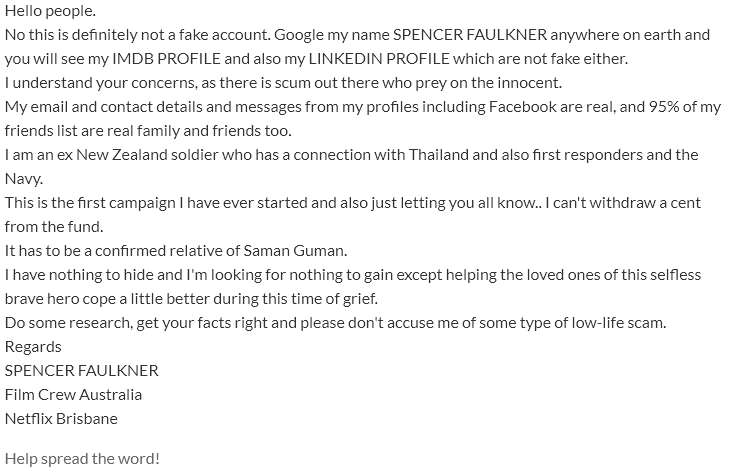The width and height of the screenshot is (731, 472).
Task: Click the 'Help spread the word!' text
Action: click(x=82, y=458)
